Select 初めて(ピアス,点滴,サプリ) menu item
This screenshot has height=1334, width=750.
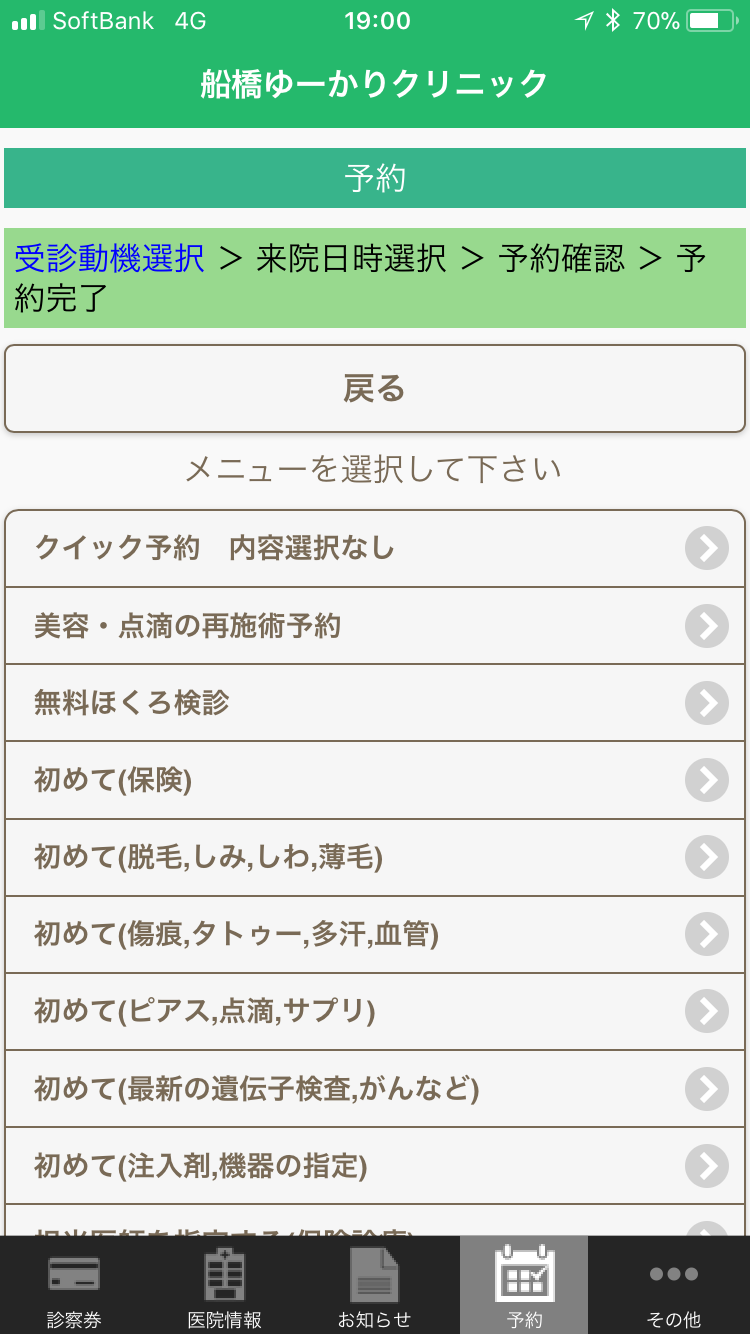pyautogui.click(x=205, y=1011)
